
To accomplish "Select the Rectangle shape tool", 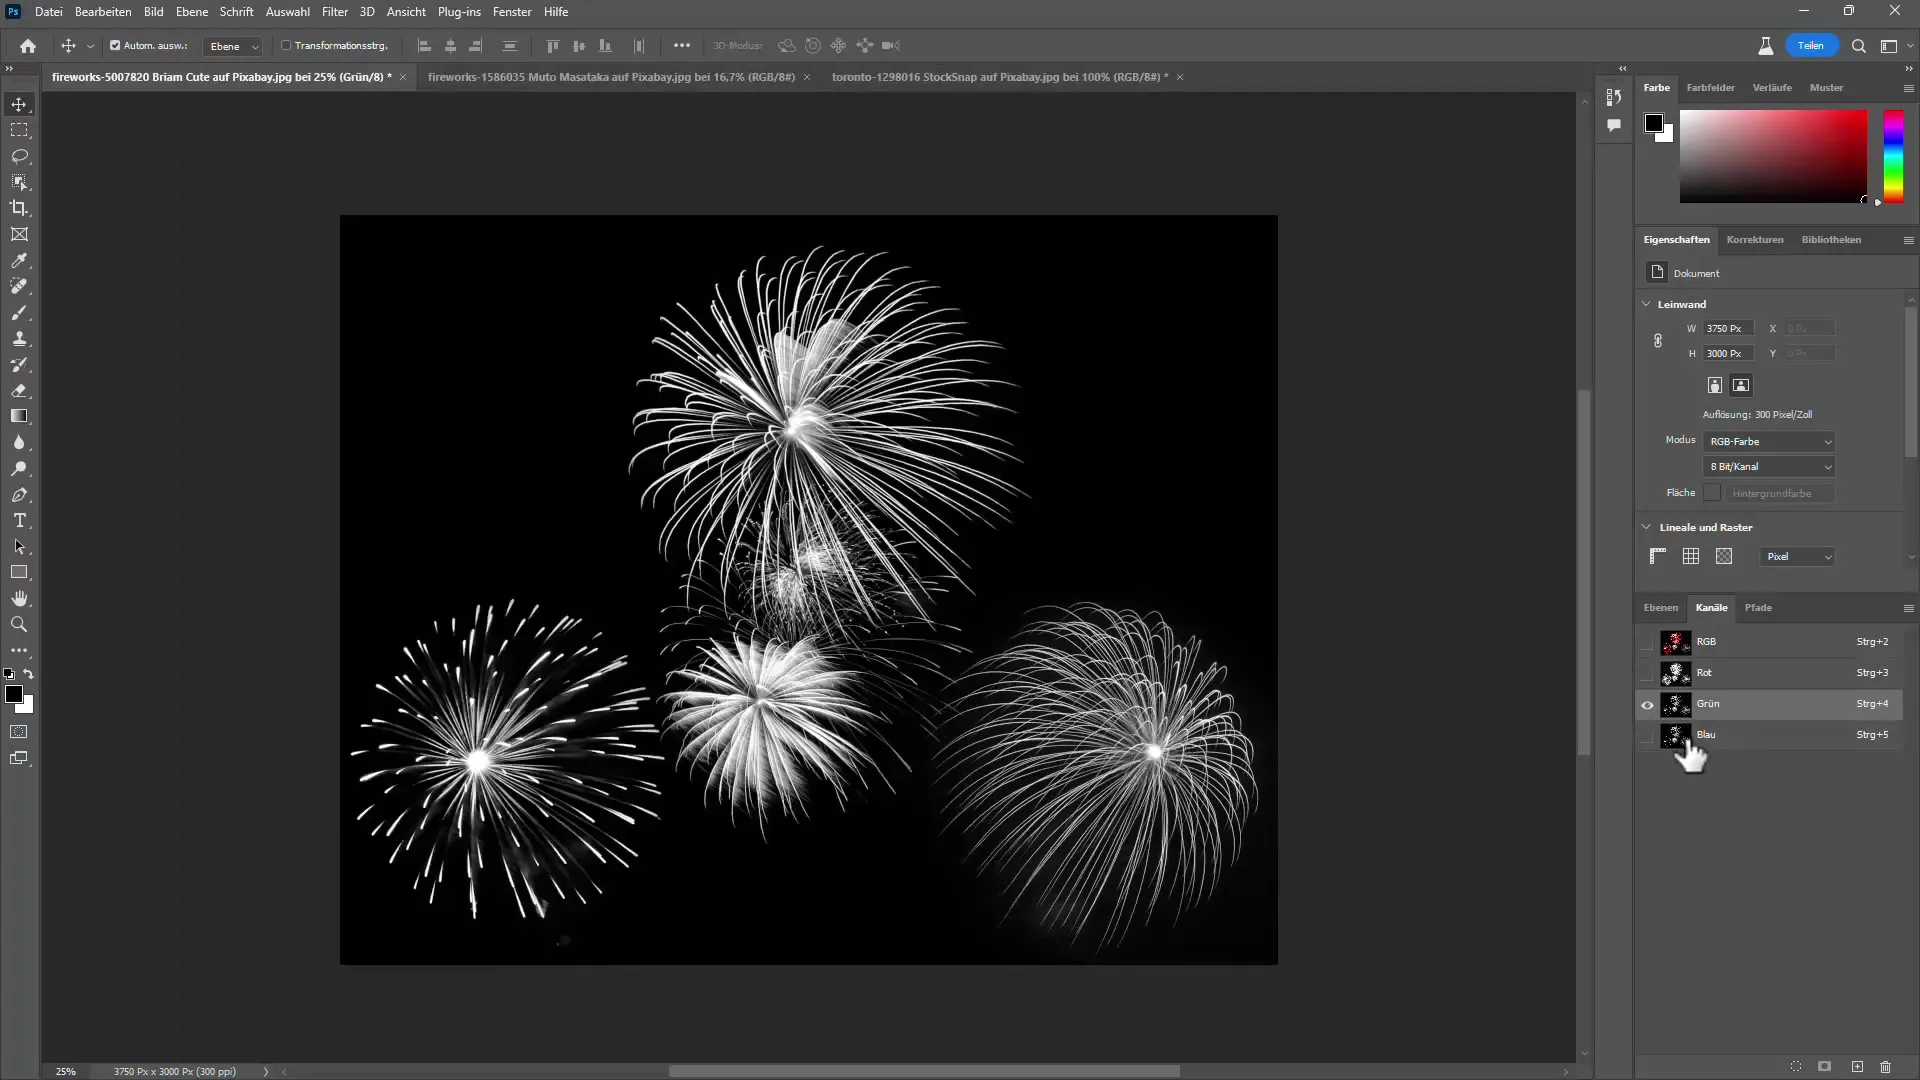I will click(x=19, y=572).
